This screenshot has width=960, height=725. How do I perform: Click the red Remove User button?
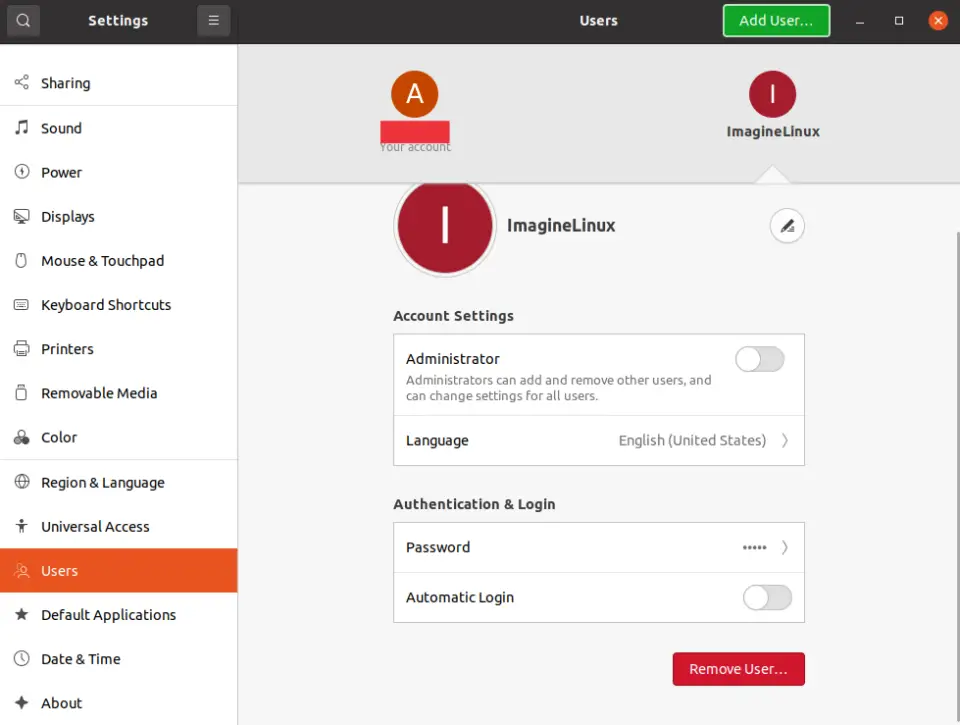point(738,669)
